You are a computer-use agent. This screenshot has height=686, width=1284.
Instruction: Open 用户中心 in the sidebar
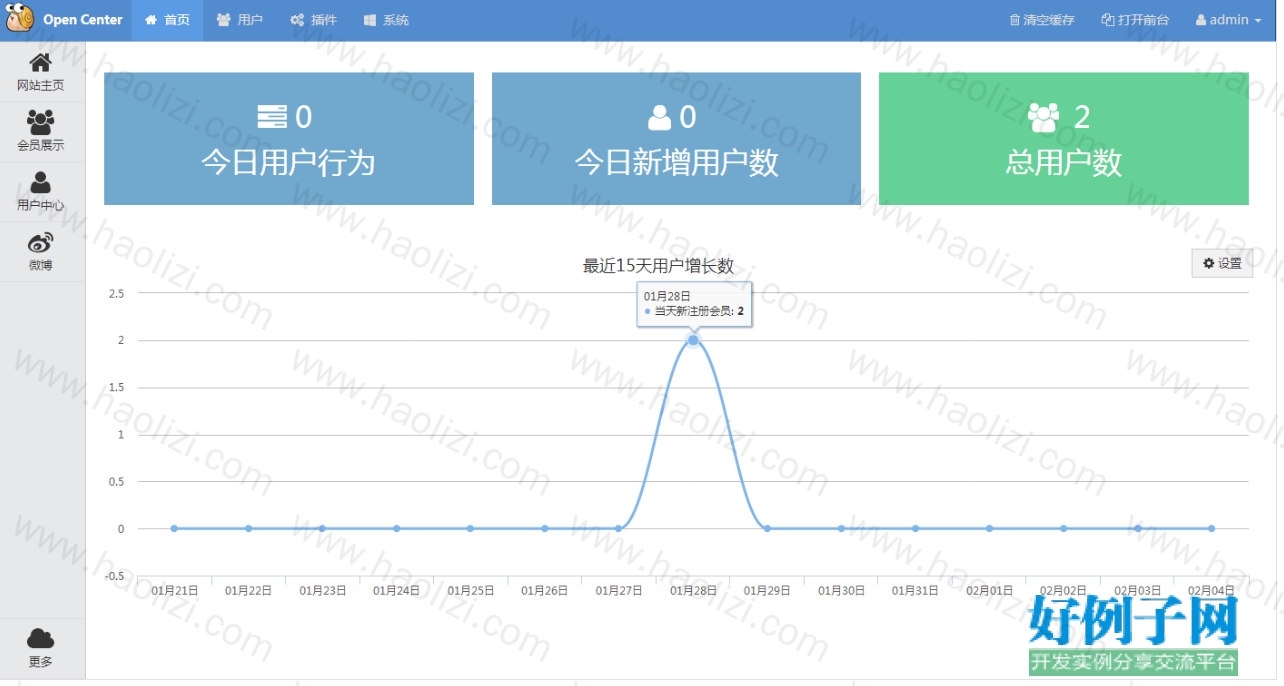click(41, 192)
